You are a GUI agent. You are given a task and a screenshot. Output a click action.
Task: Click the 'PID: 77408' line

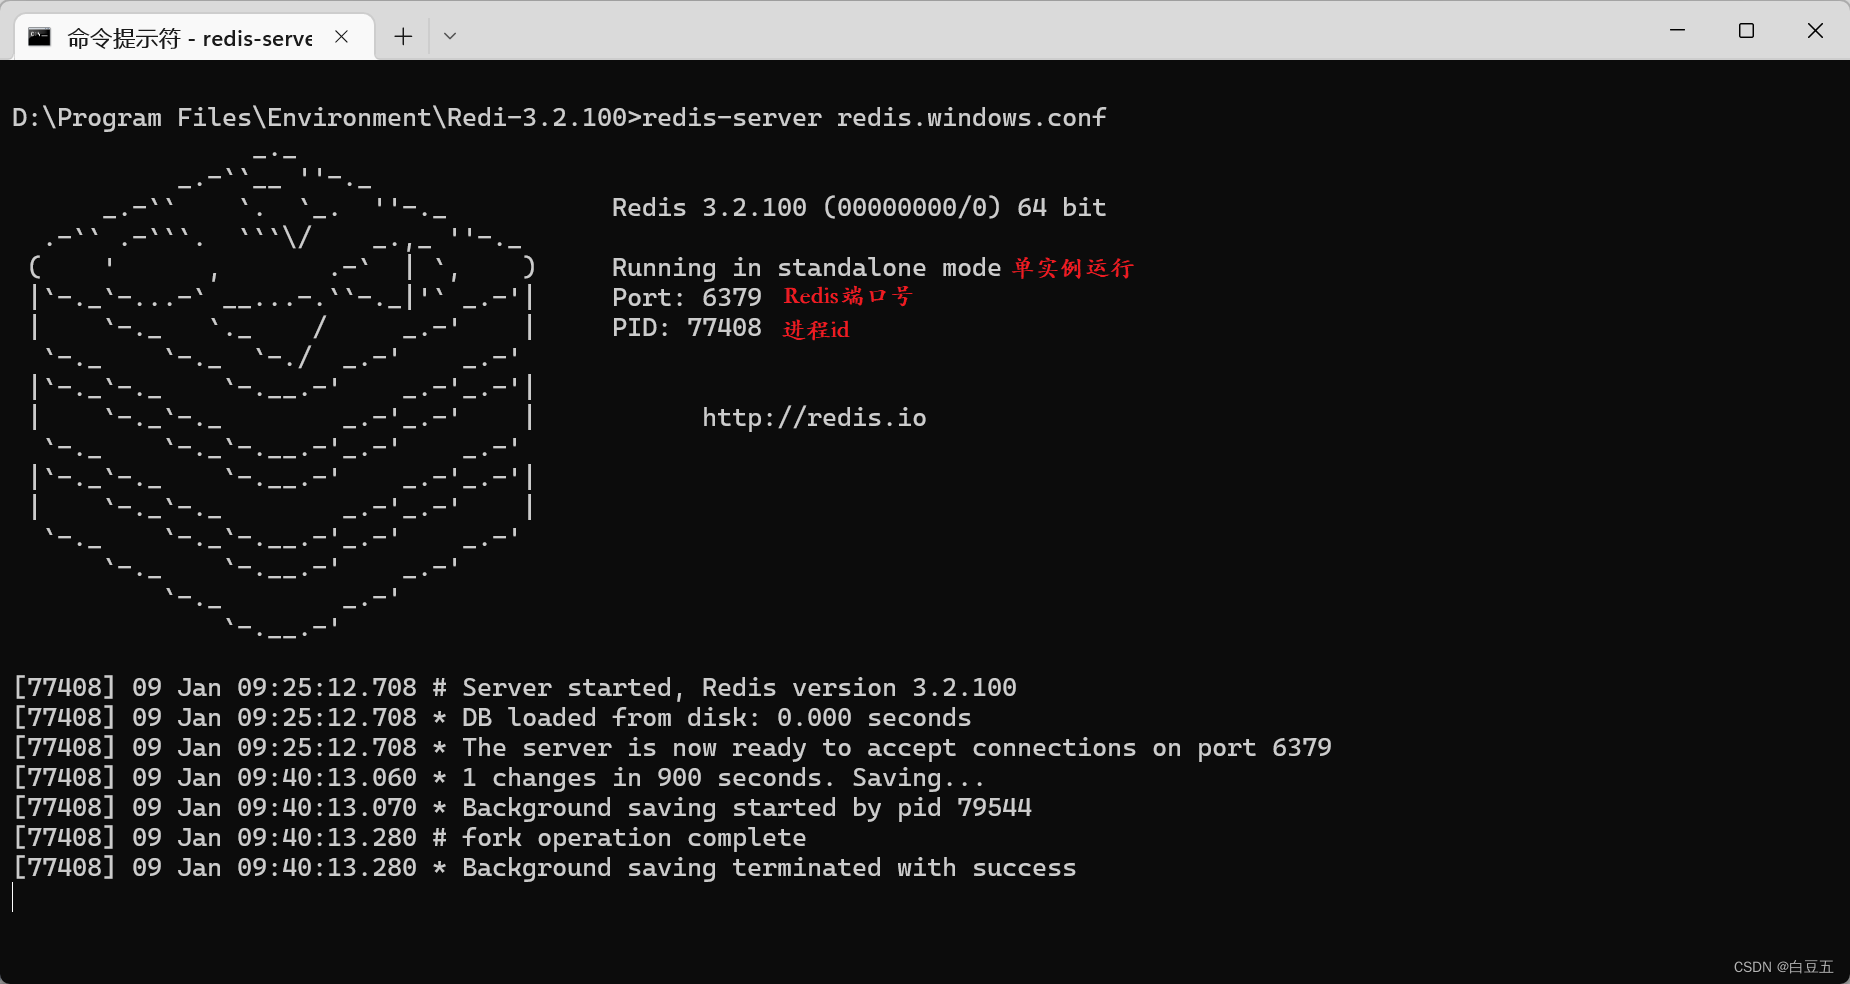pyautogui.click(x=687, y=328)
